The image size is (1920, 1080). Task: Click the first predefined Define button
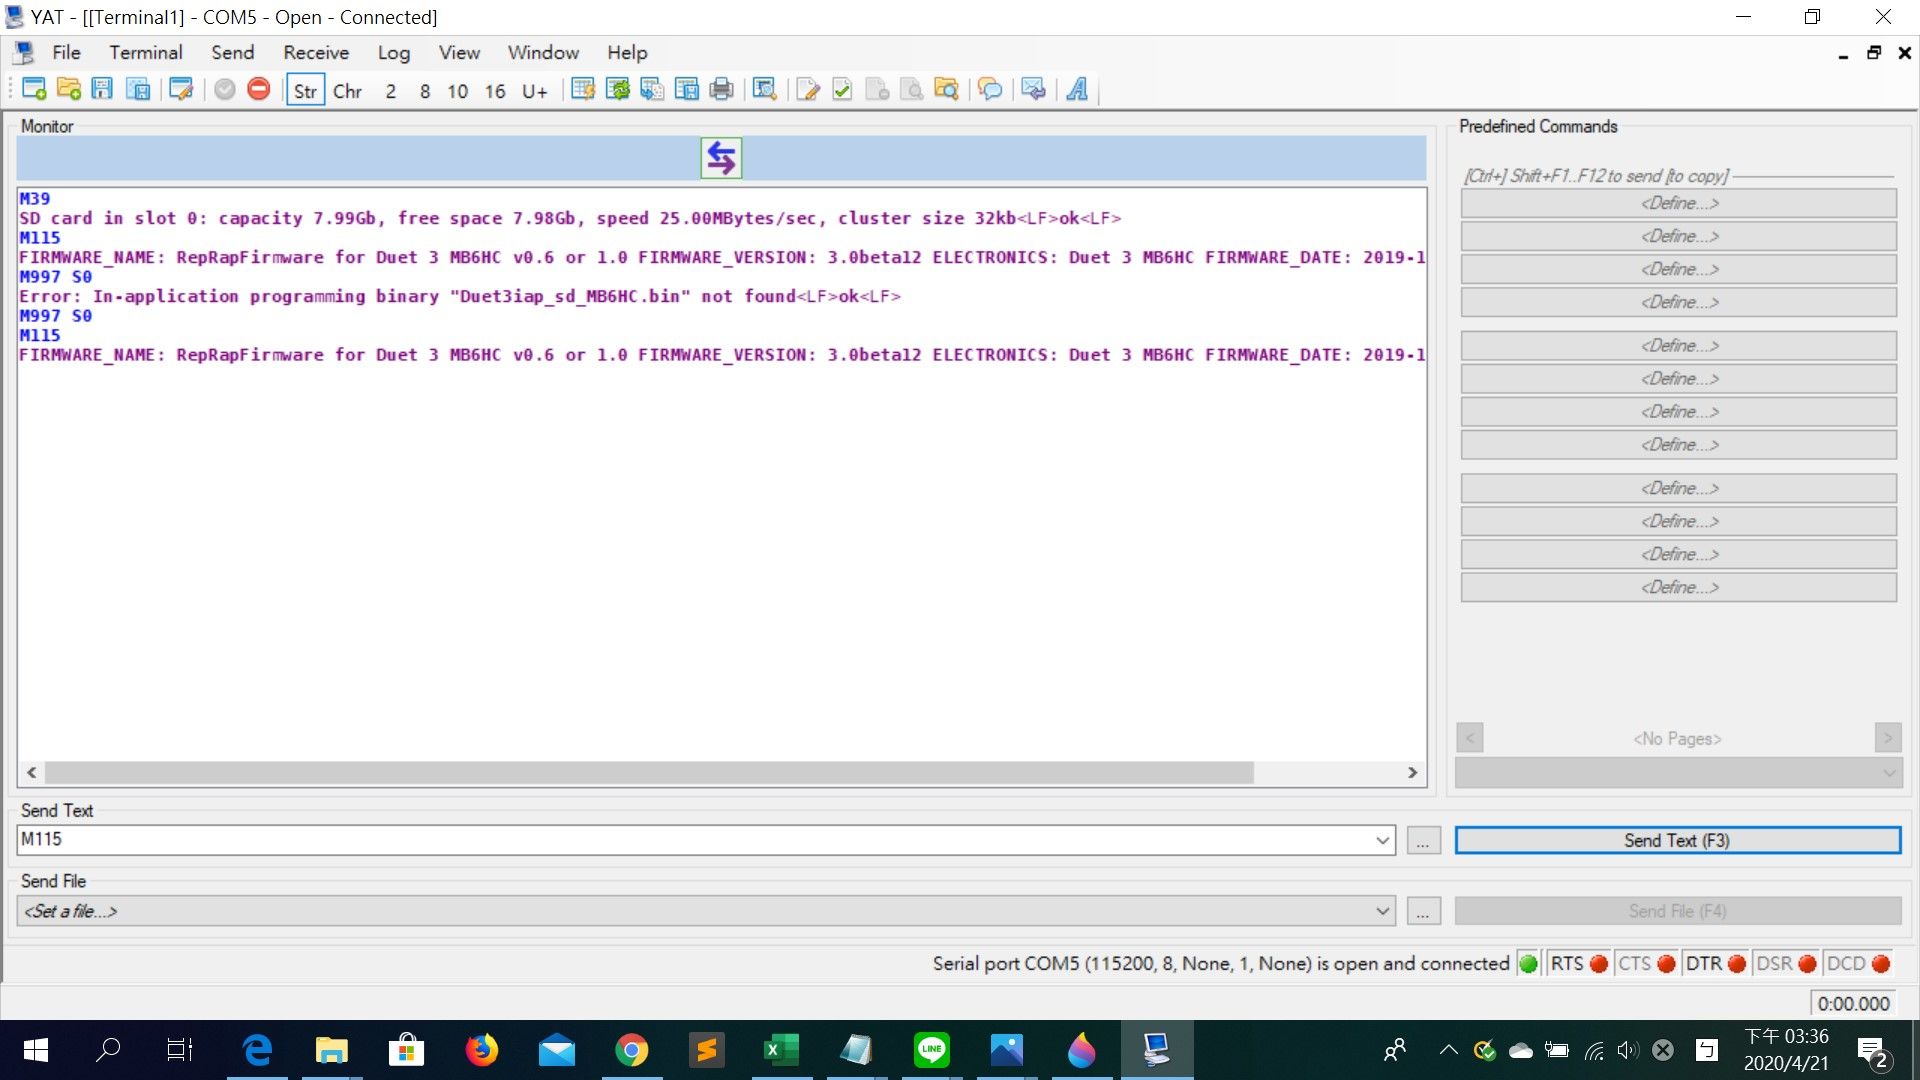point(1679,203)
